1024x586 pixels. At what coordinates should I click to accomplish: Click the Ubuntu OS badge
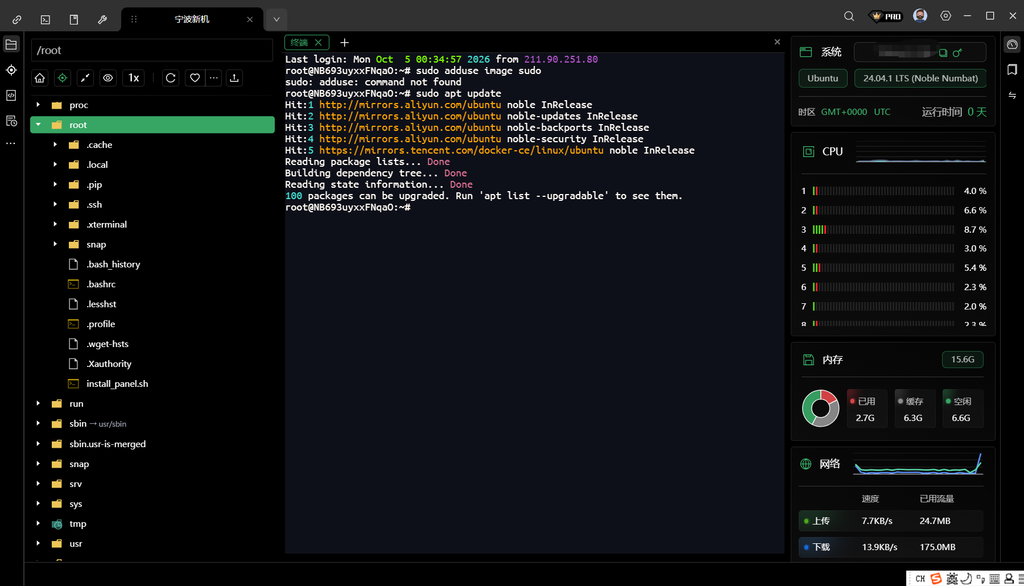[823, 78]
